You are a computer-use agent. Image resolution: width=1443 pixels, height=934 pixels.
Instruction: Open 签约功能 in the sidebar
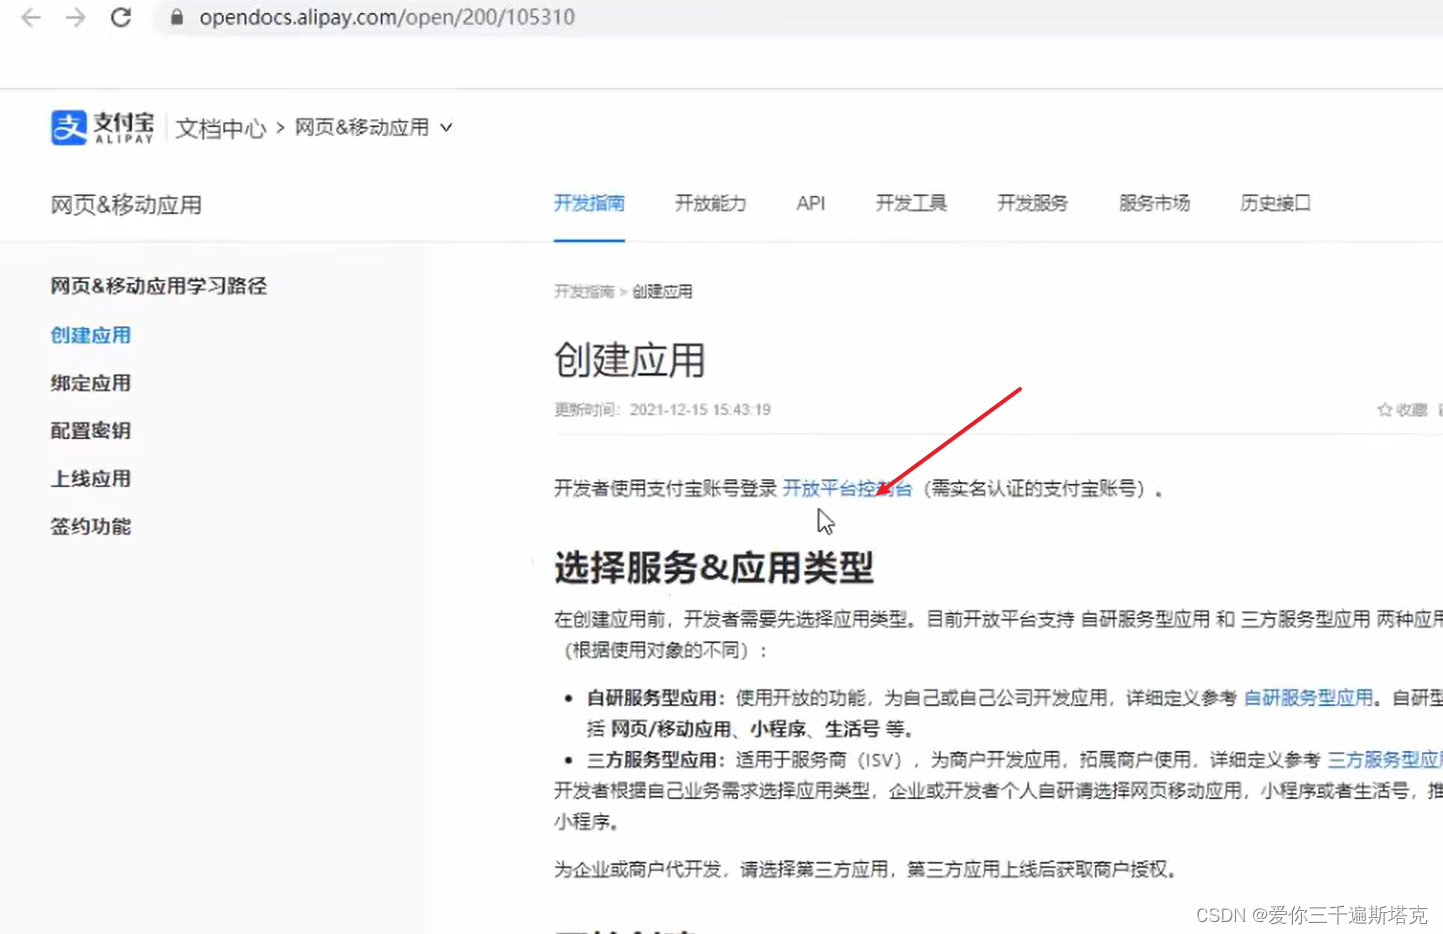click(x=91, y=526)
